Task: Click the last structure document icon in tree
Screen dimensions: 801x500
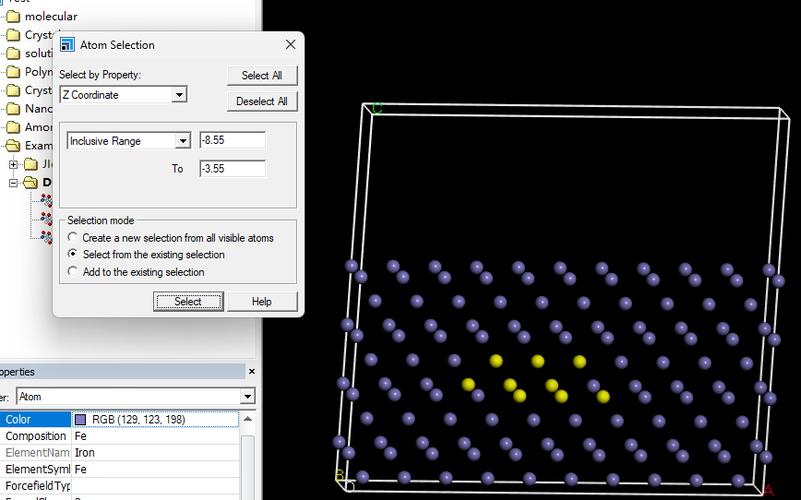Action: coord(46,237)
